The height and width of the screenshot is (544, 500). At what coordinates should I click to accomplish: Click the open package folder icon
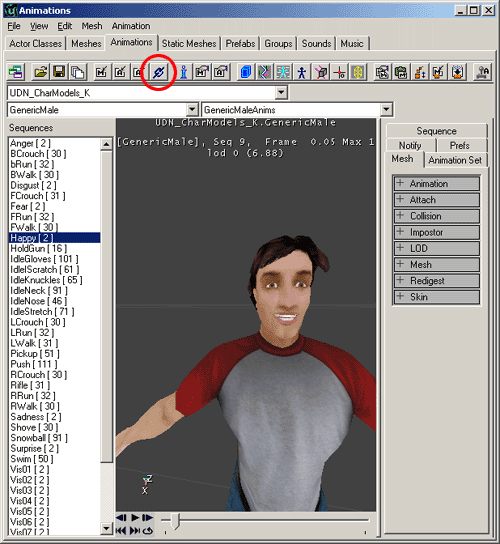pos(41,72)
